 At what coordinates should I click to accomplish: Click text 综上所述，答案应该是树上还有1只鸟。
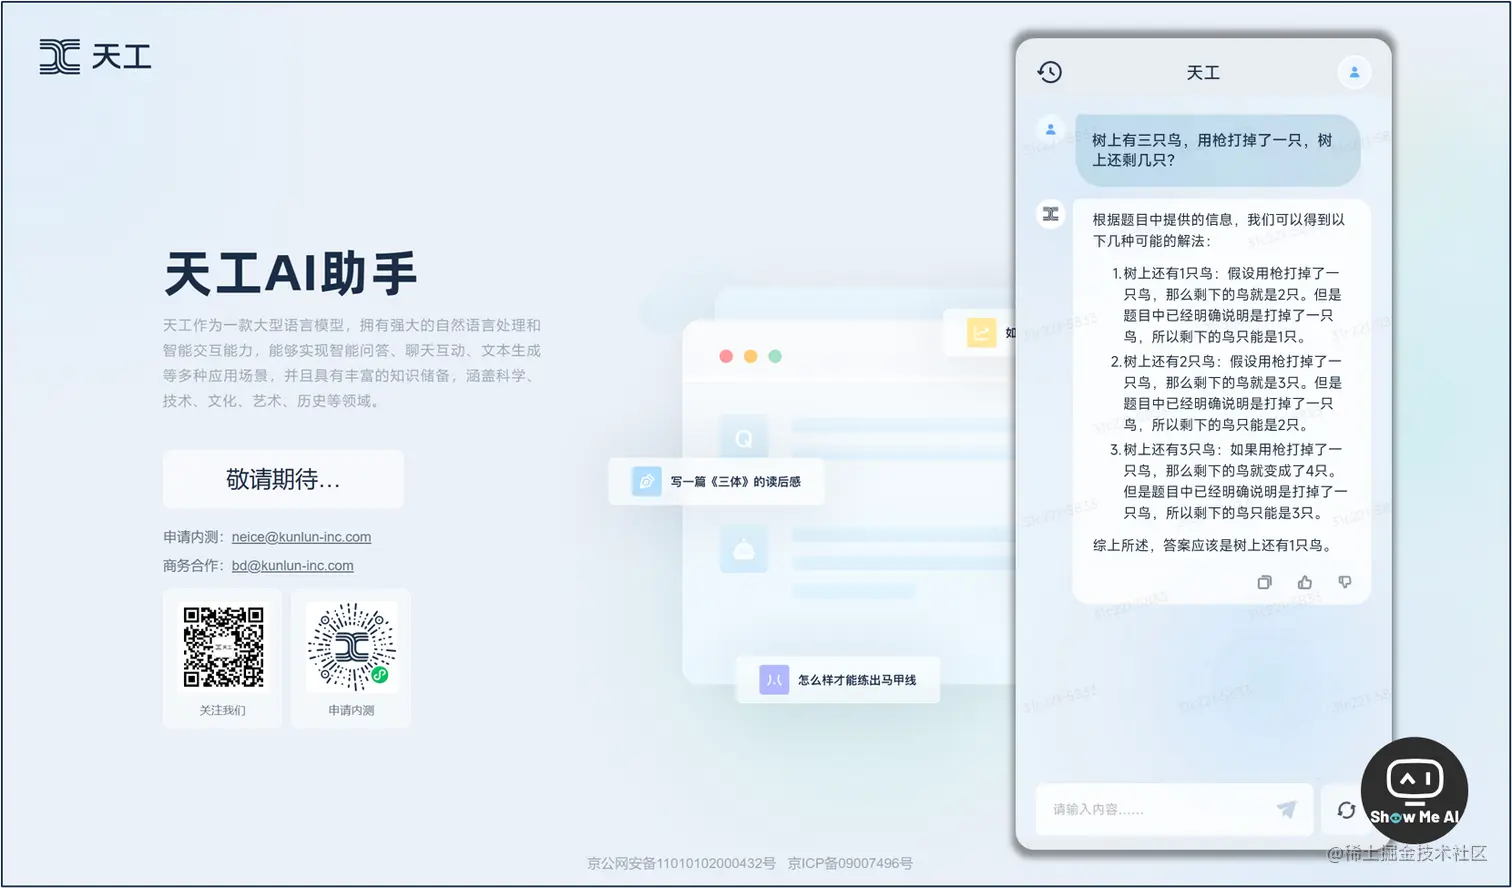[1212, 546]
